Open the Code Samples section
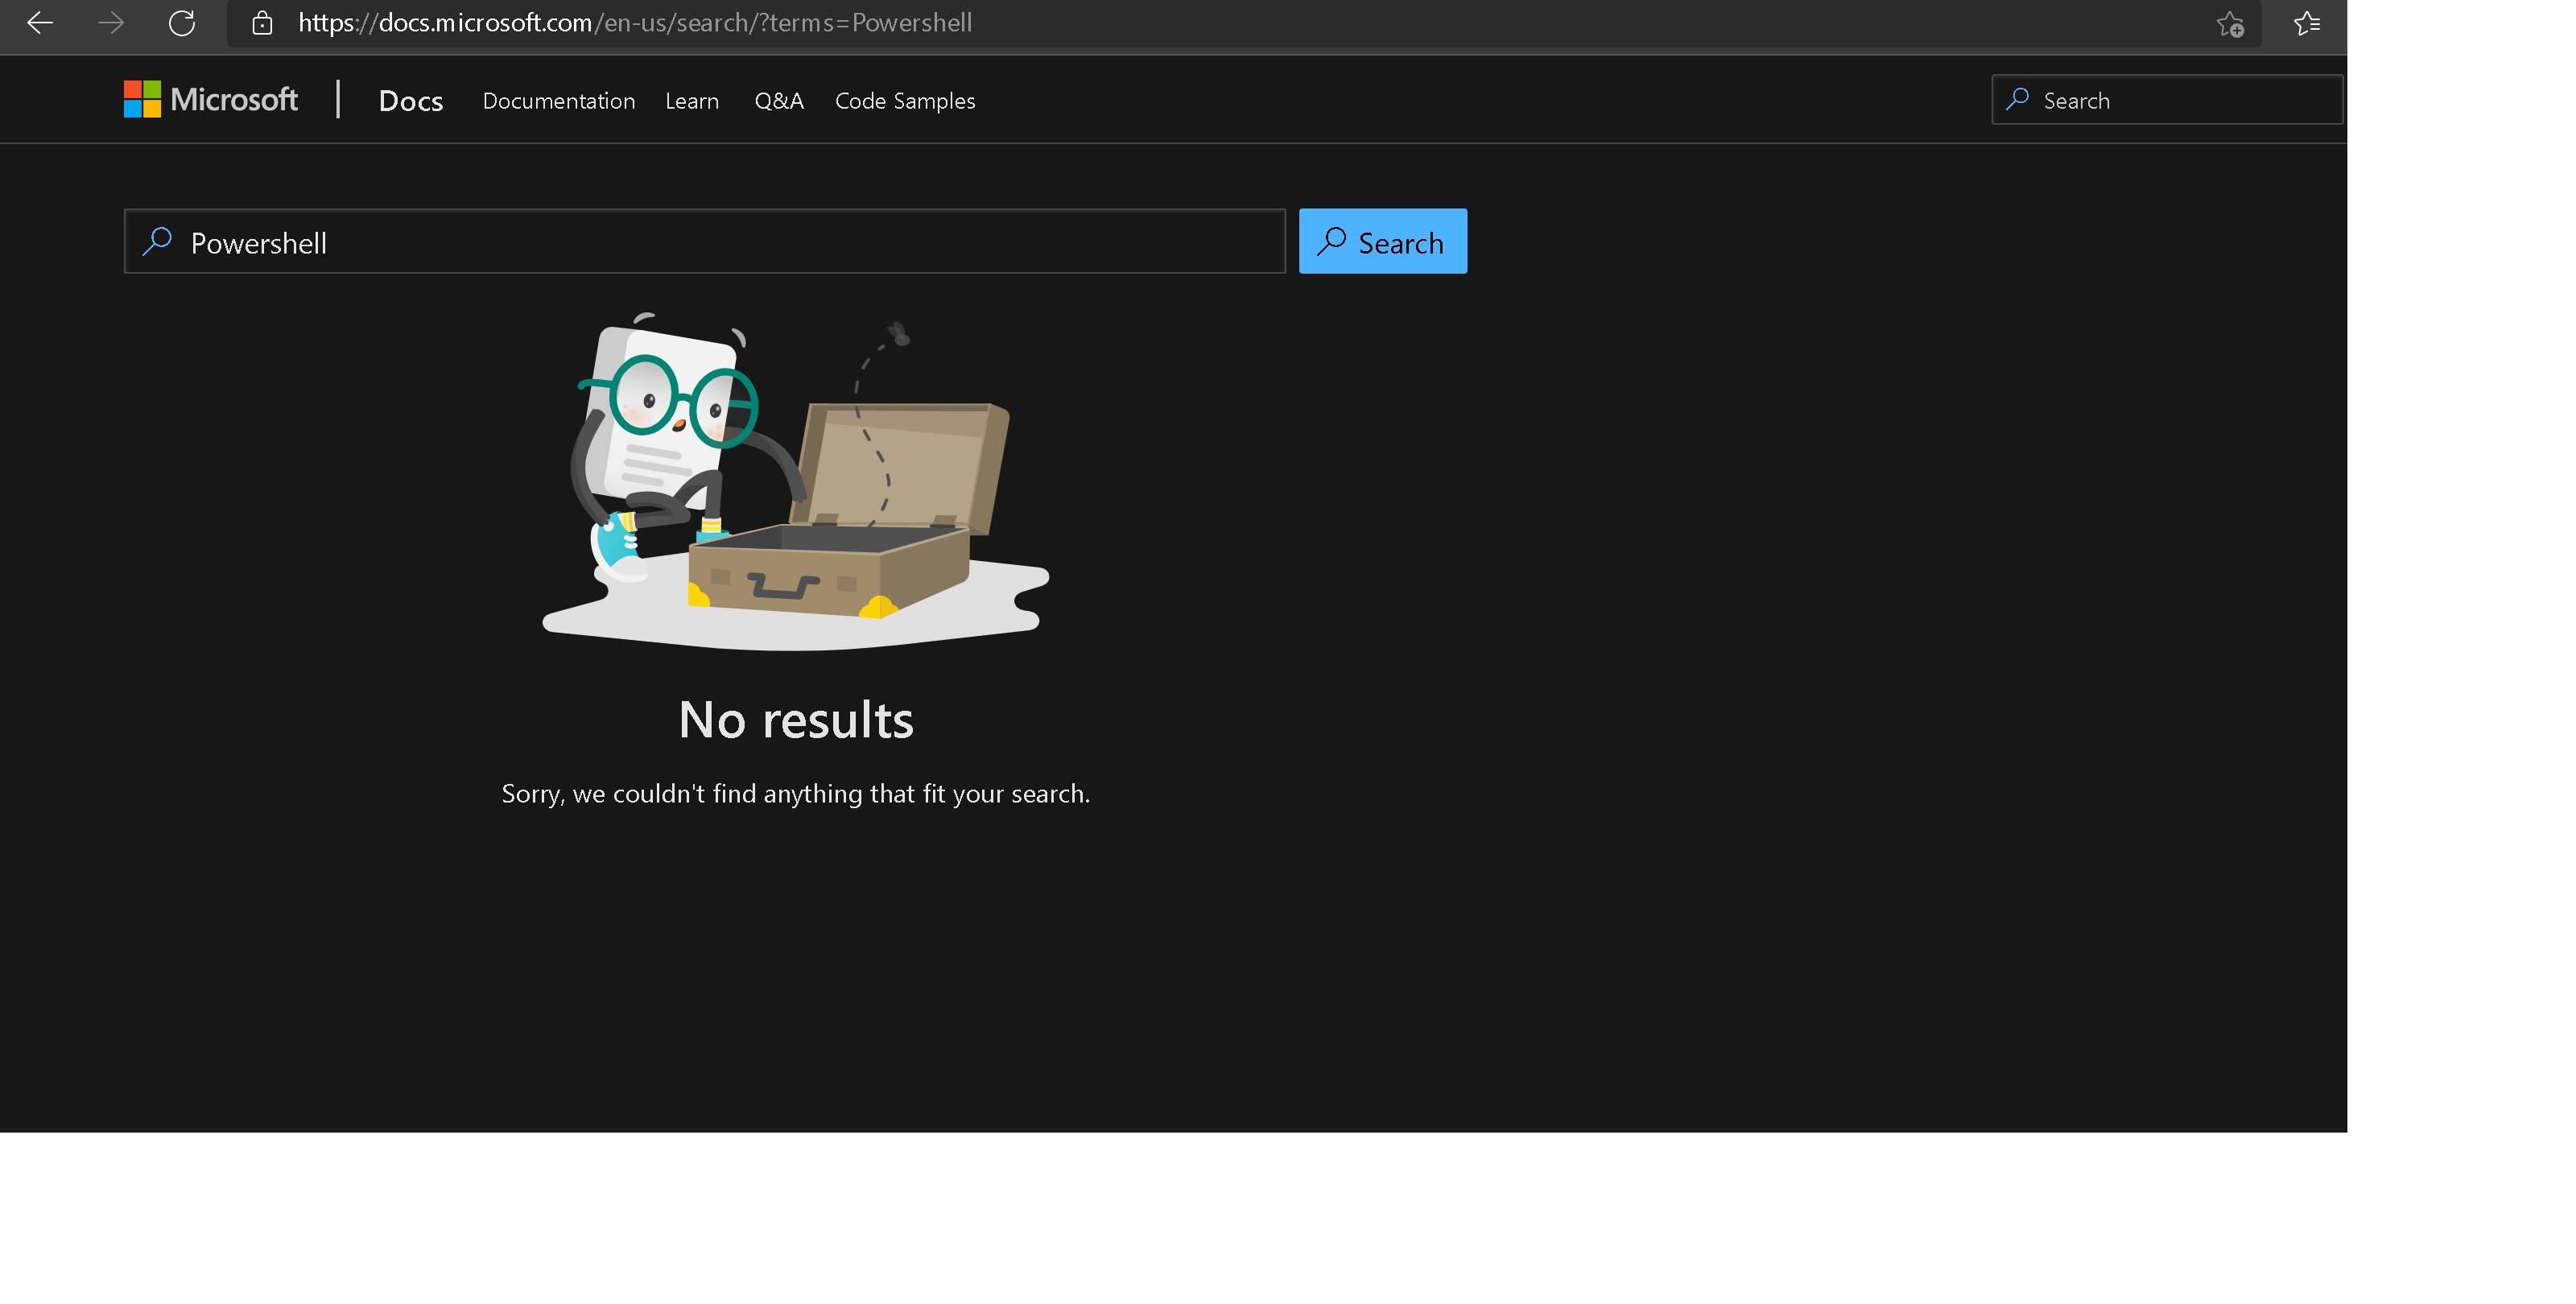 pos(905,100)
